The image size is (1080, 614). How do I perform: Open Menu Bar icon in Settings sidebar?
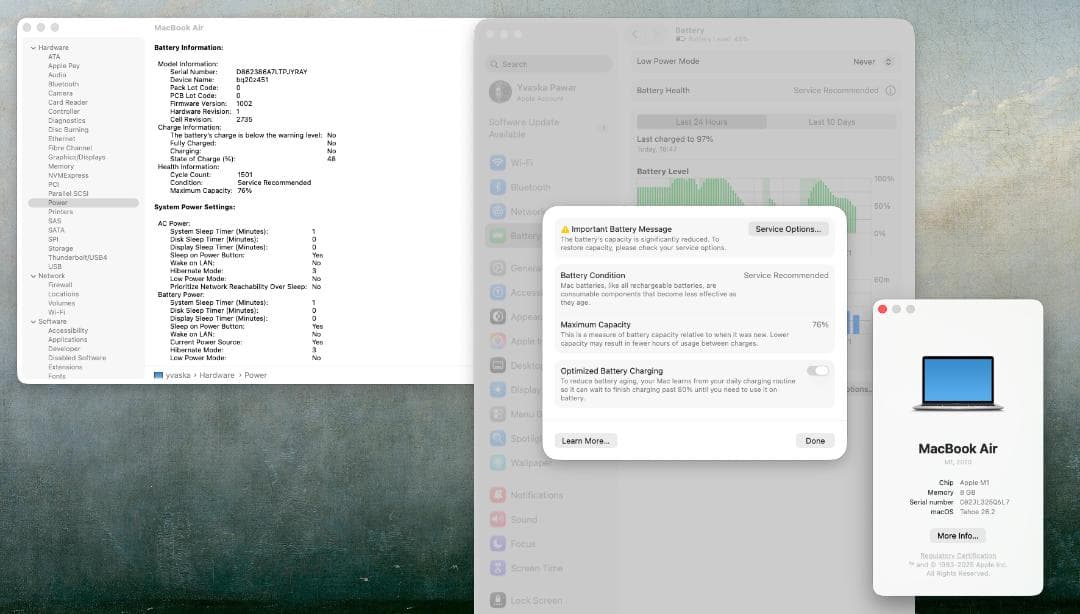[498, 414]
